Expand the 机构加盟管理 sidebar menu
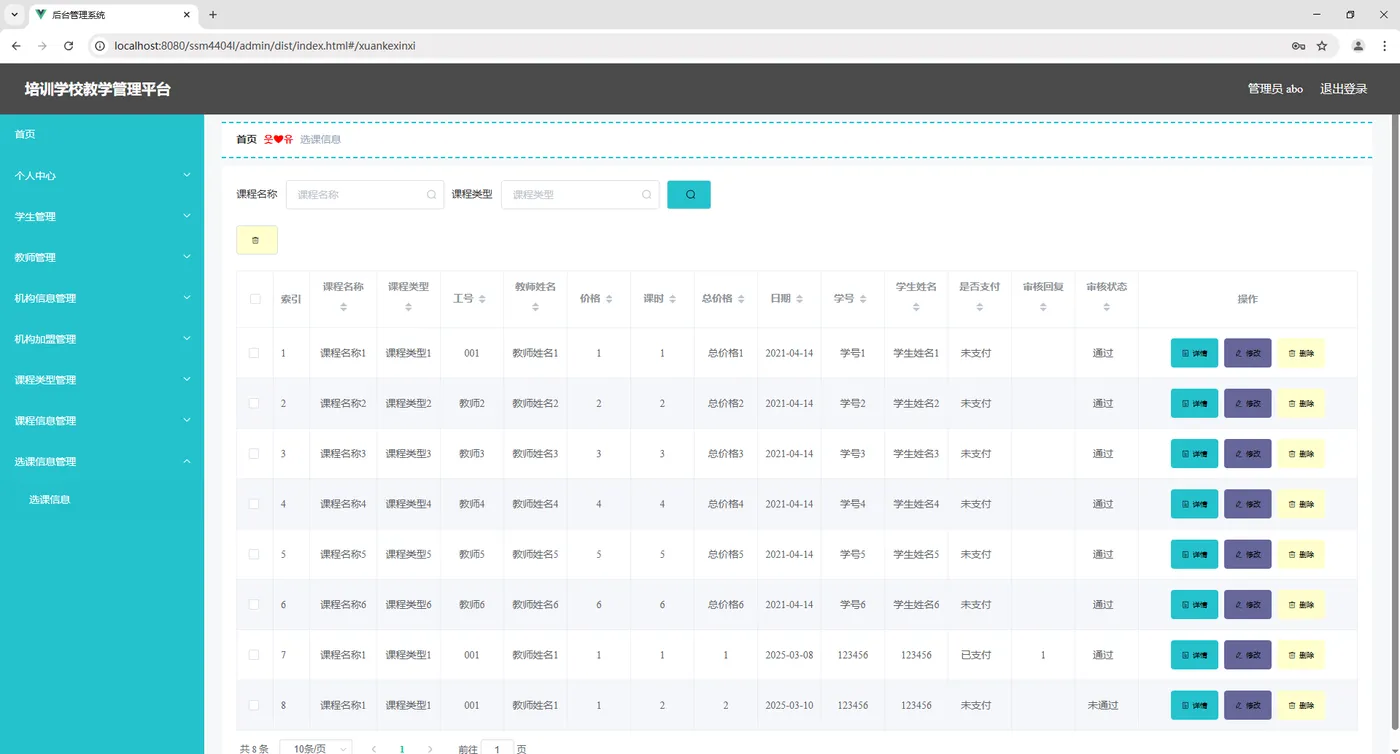This screenshot has width=1400, height=754. click(x=102, y=339)
